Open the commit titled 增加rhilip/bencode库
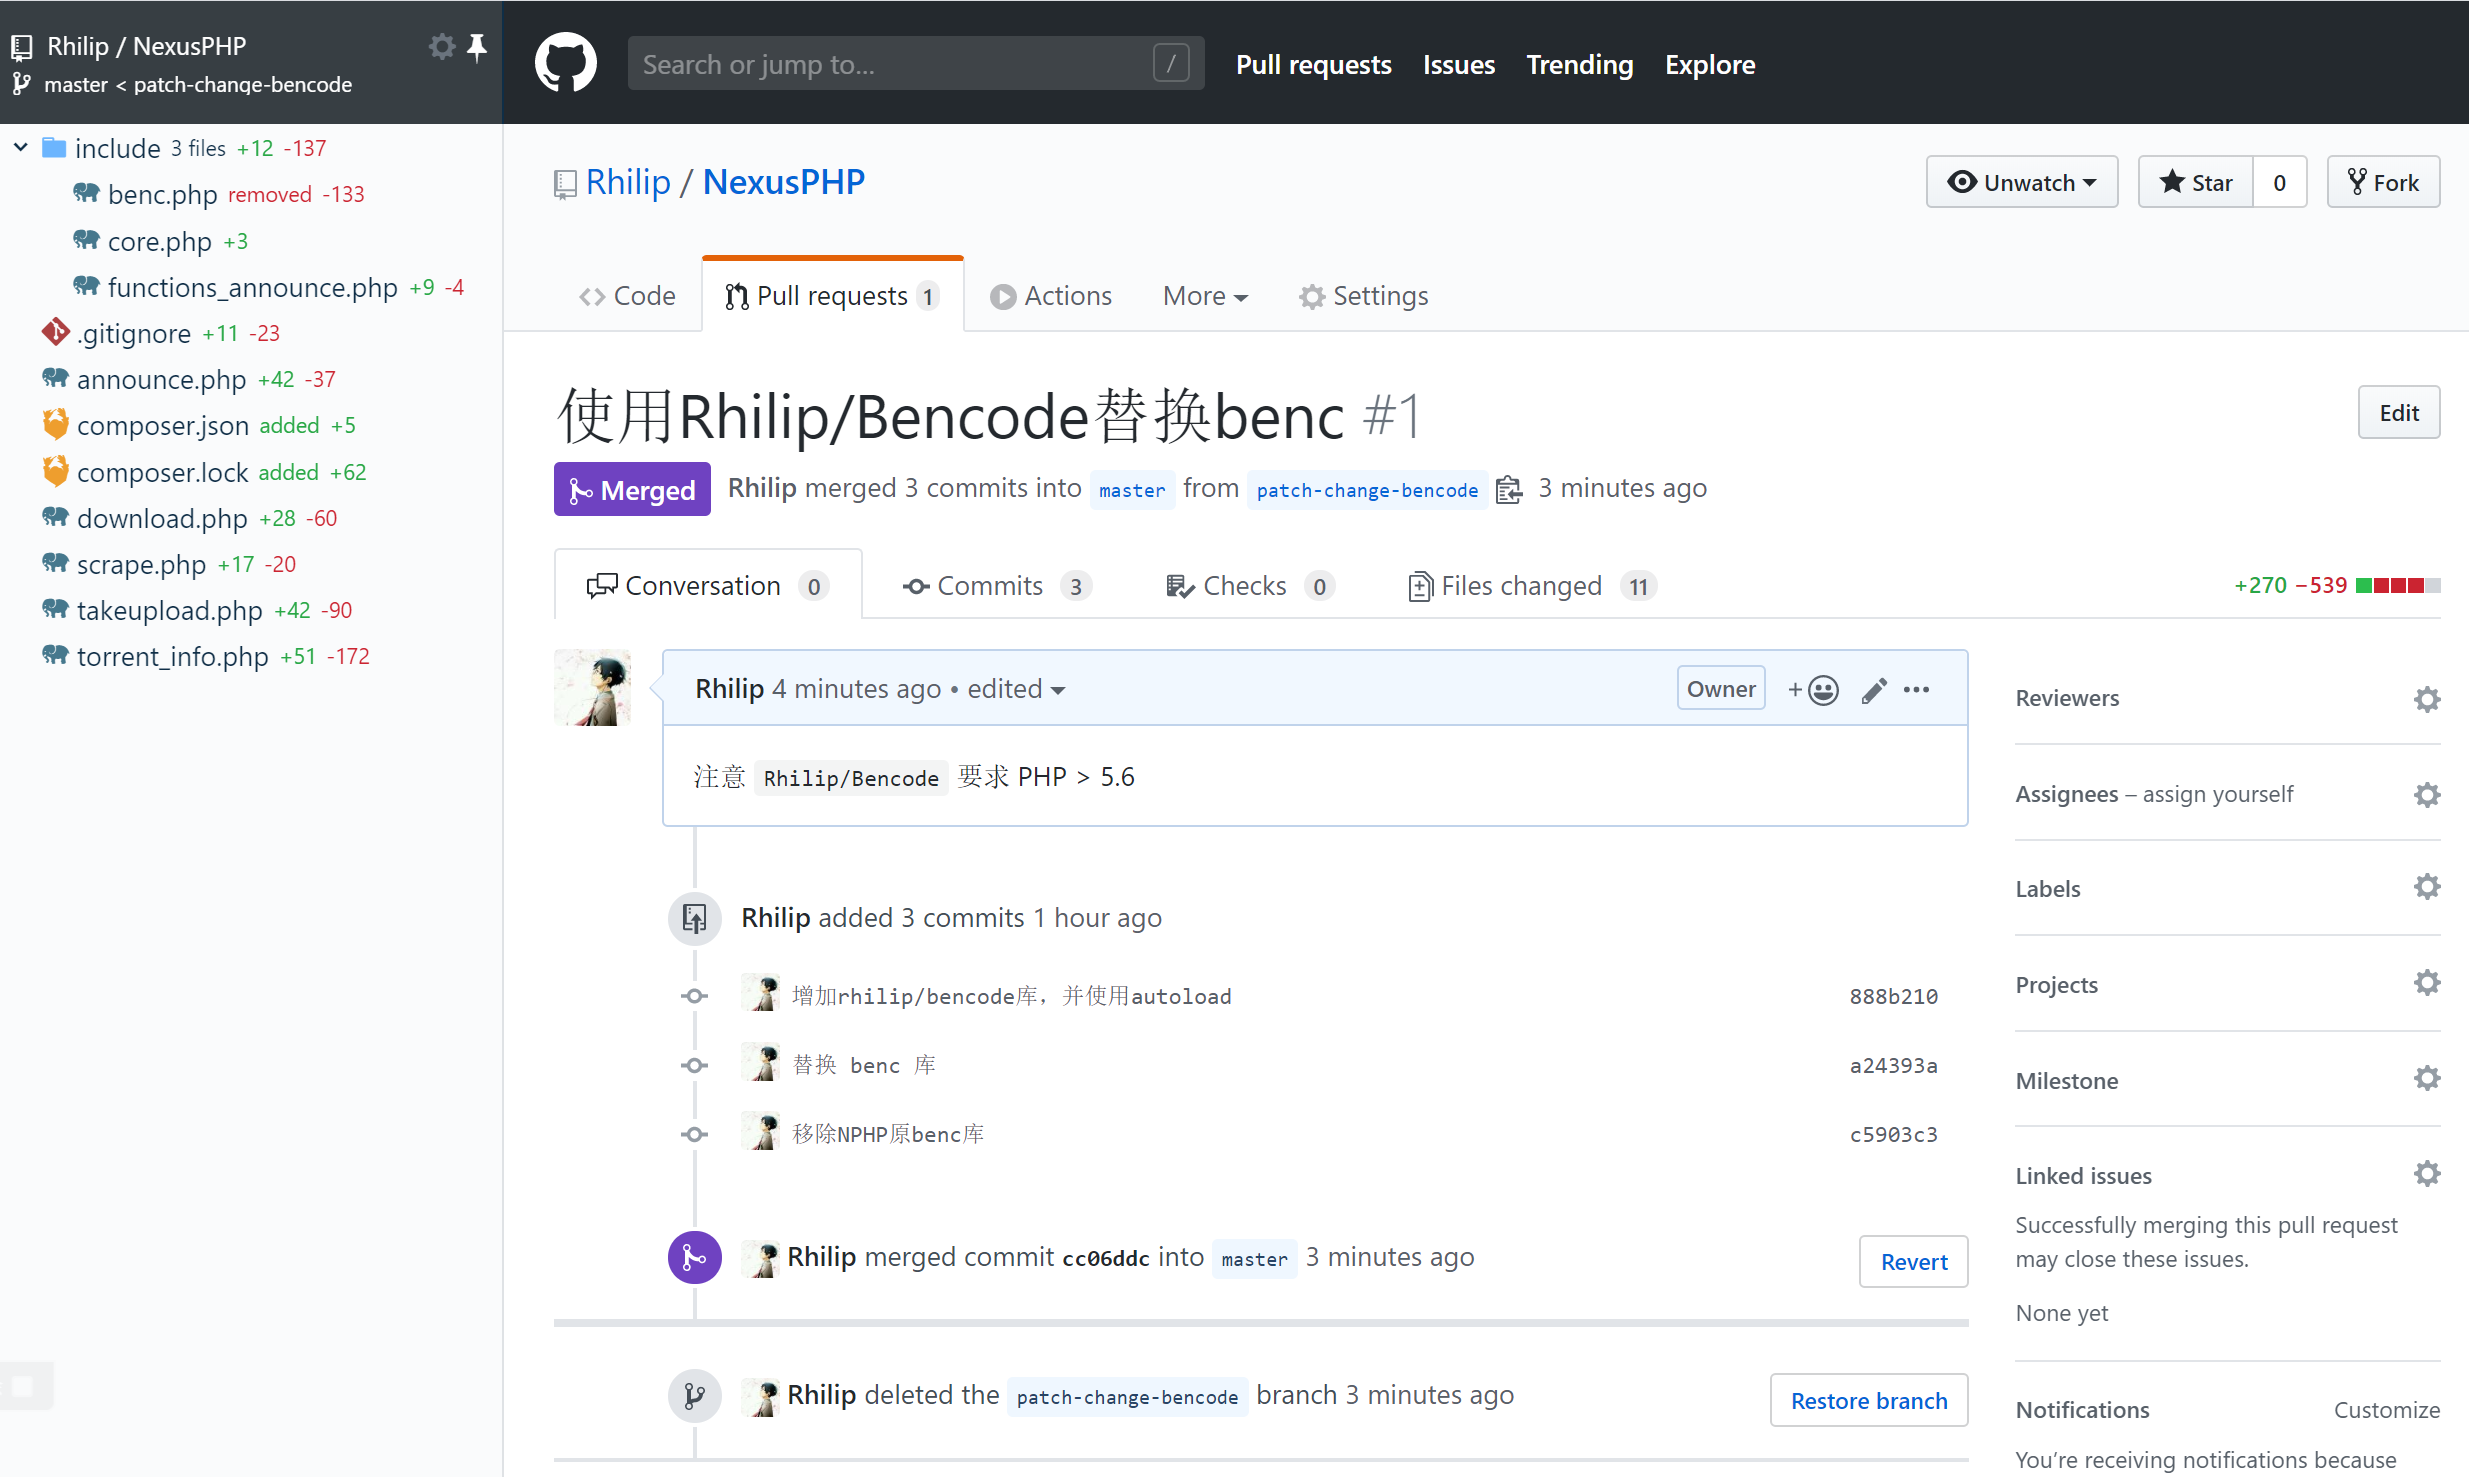This screenshot has height=1477, width=2469. (1012, 996)
